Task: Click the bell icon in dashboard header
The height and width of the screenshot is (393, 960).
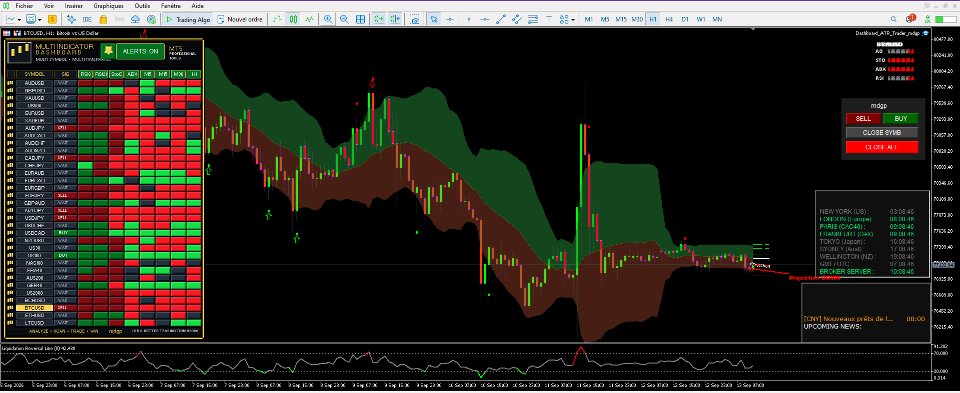Action: (x=108, y=51)
